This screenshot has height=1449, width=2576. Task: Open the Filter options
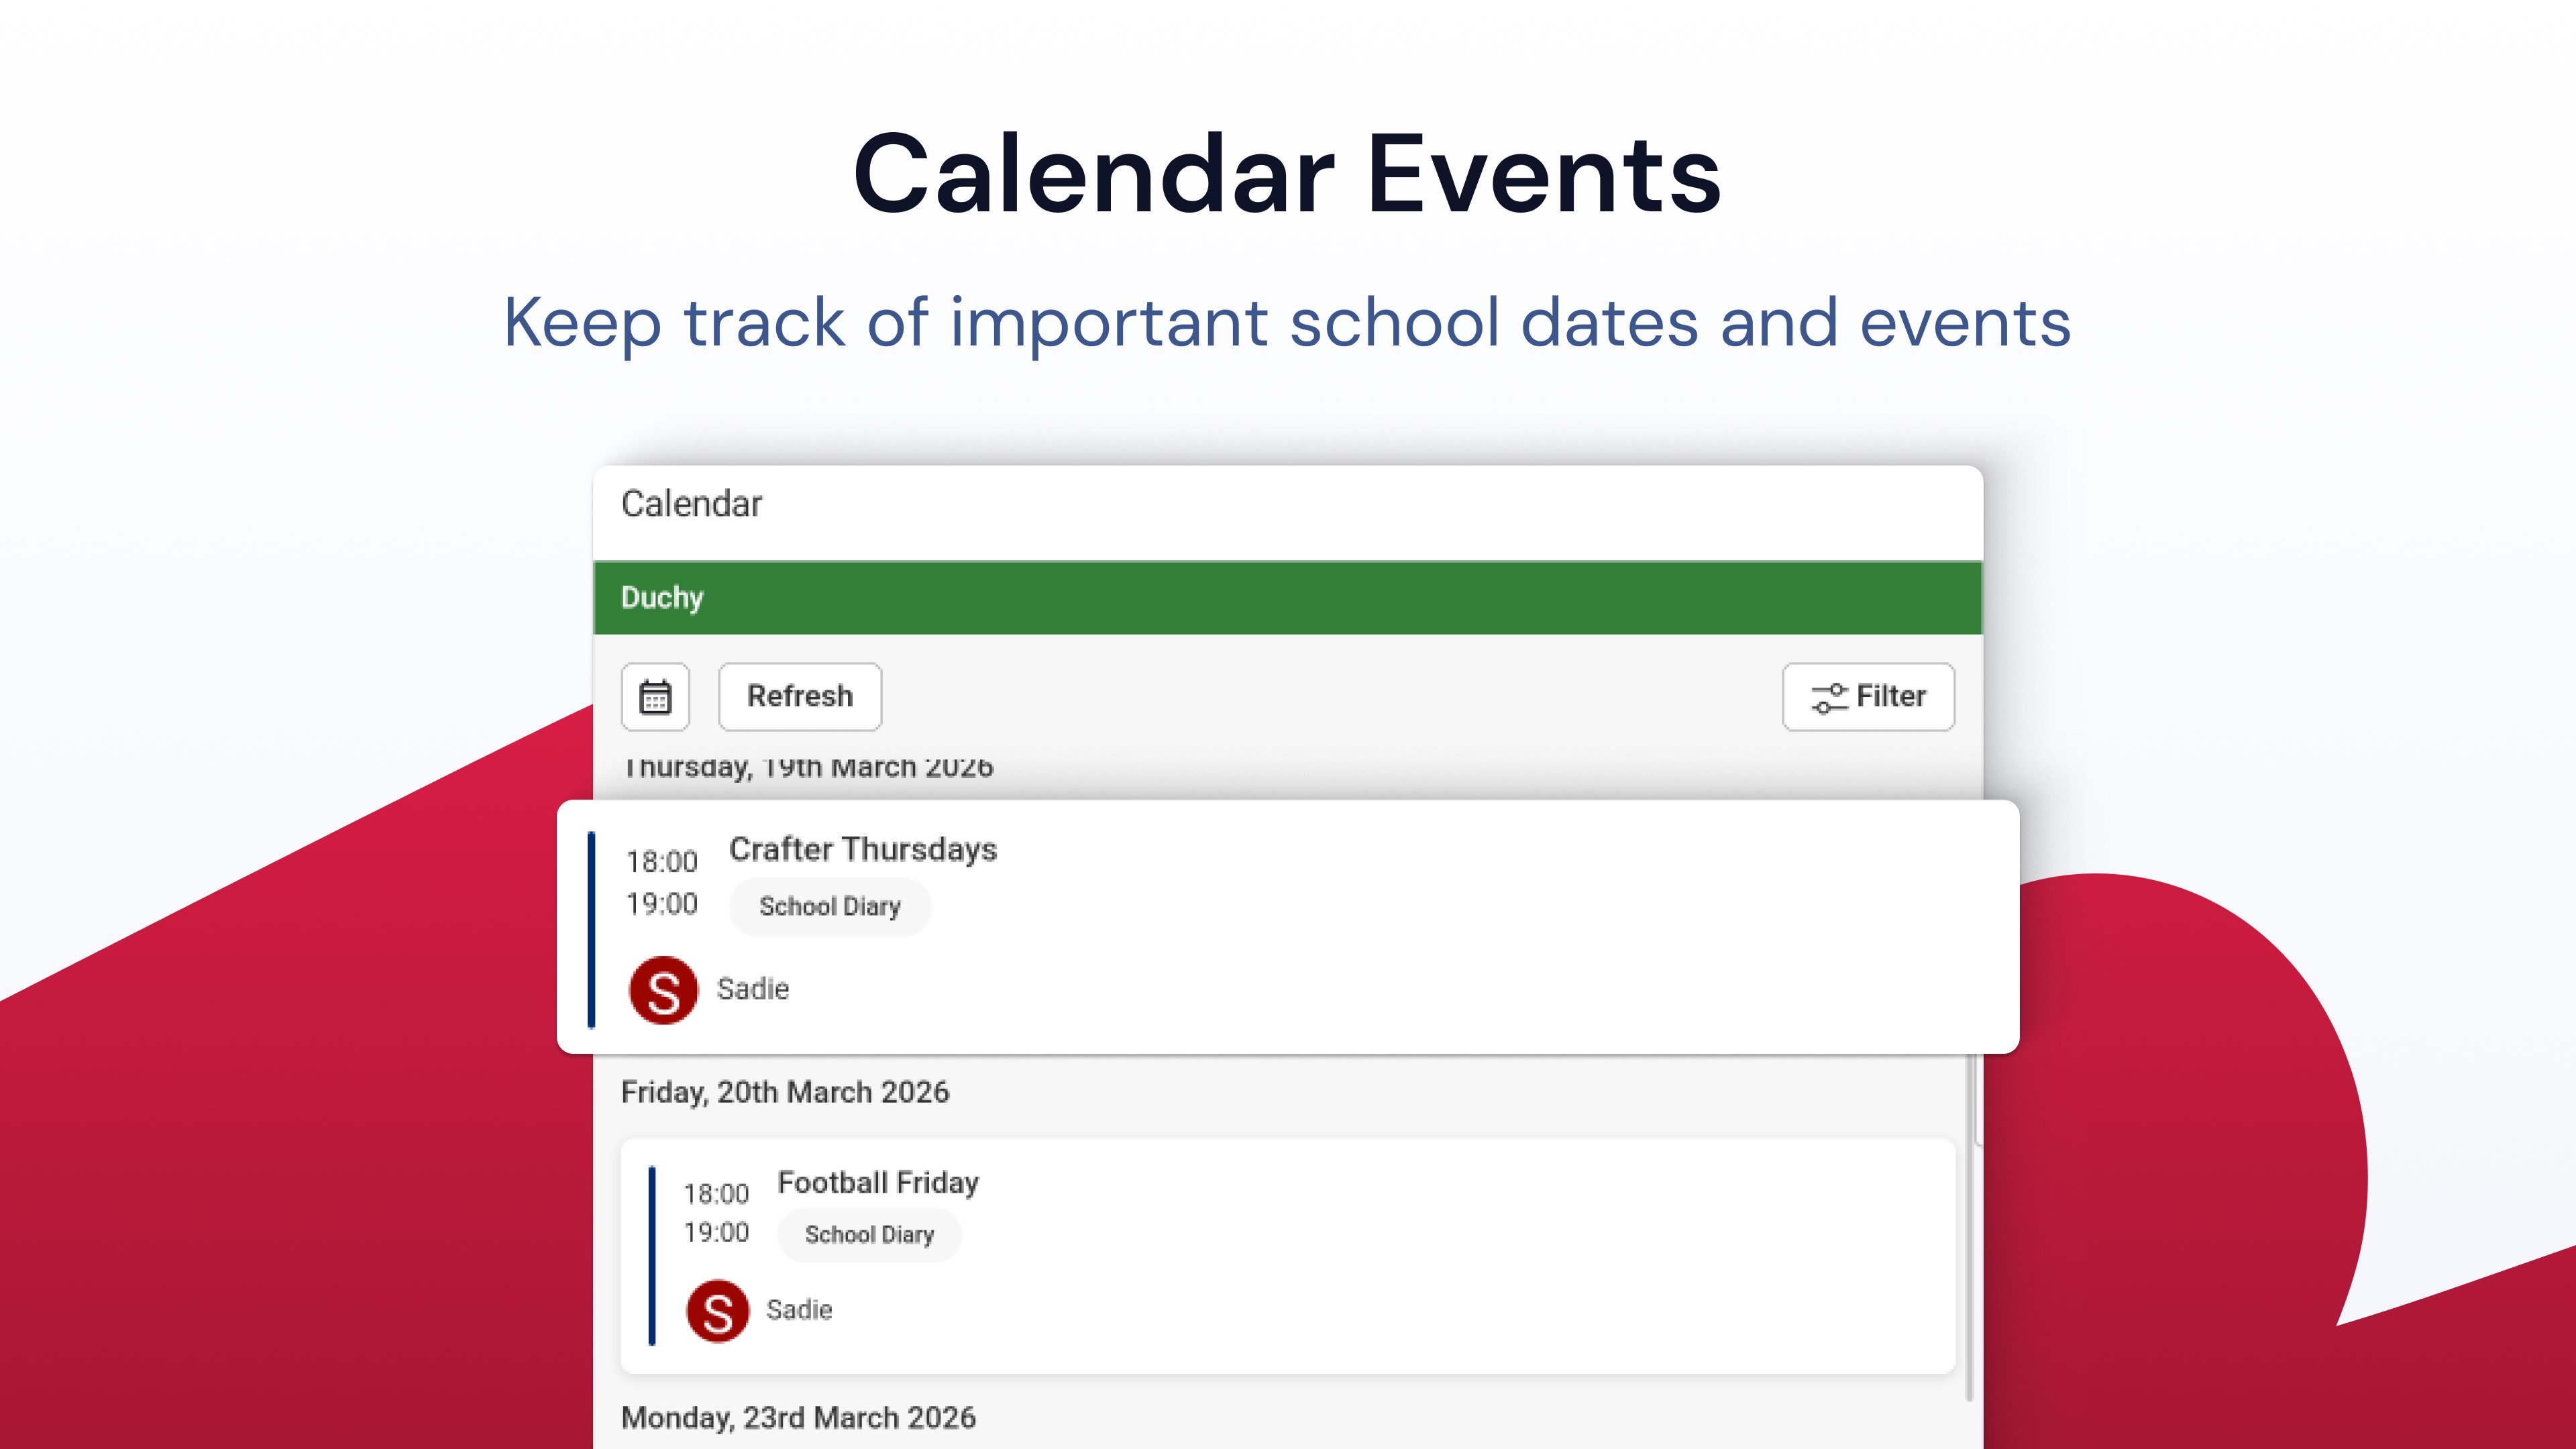(x=1868, y=696)
